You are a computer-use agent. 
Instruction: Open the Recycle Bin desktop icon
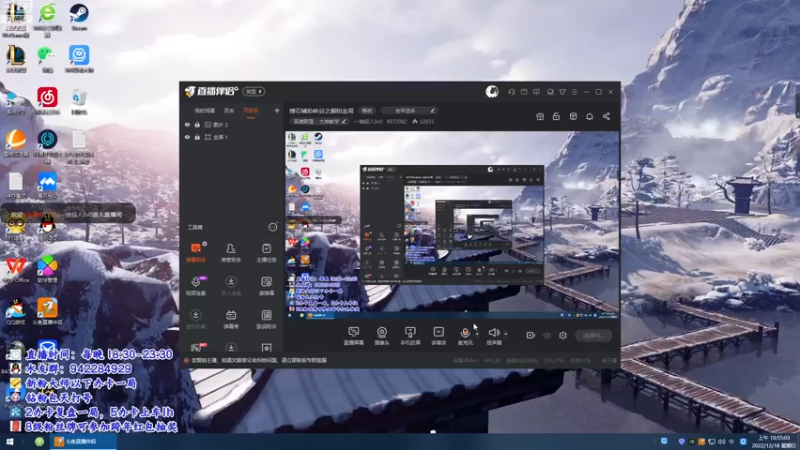pos(79,101)
